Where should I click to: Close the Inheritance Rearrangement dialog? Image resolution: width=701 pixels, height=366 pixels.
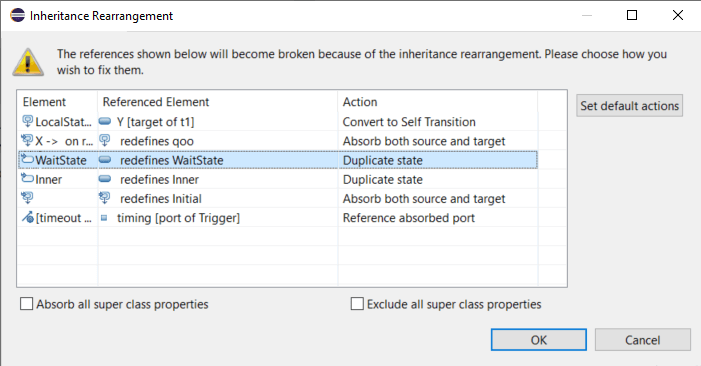click(x=678, y=15)
